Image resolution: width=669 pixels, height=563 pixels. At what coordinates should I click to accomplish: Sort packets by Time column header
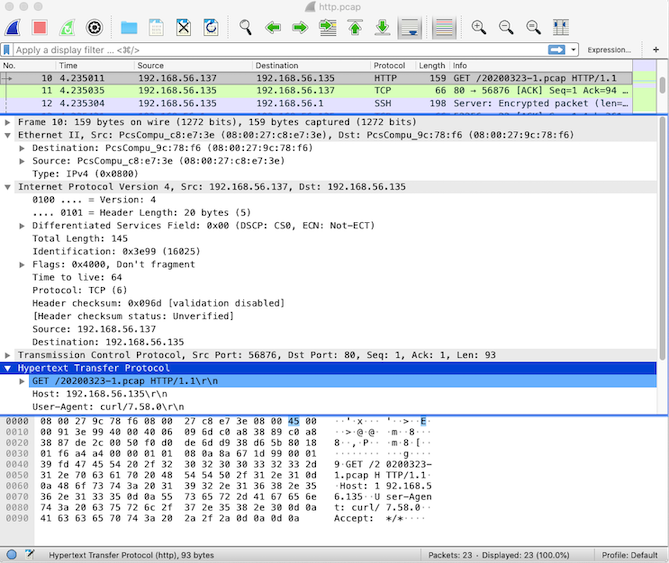coord(95,65)
